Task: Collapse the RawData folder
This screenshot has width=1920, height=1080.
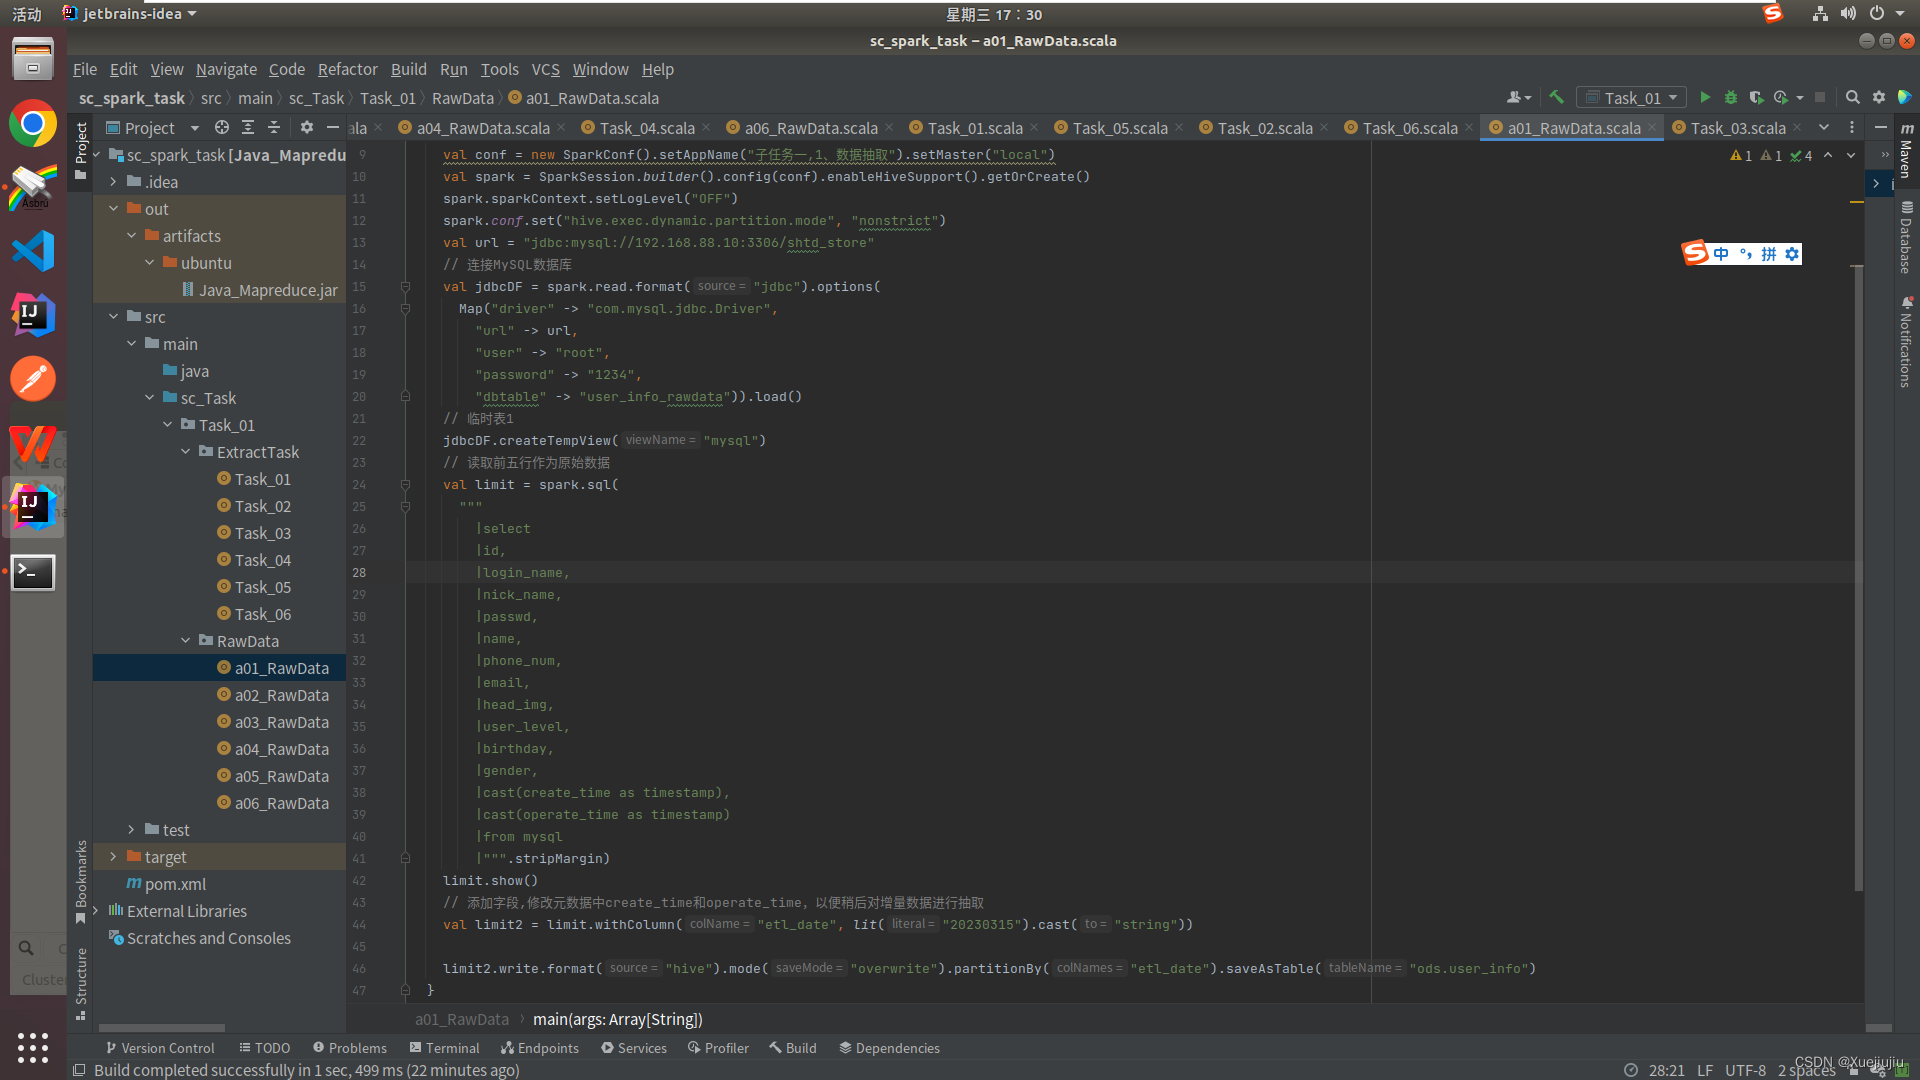Action: tap(186, 641)
